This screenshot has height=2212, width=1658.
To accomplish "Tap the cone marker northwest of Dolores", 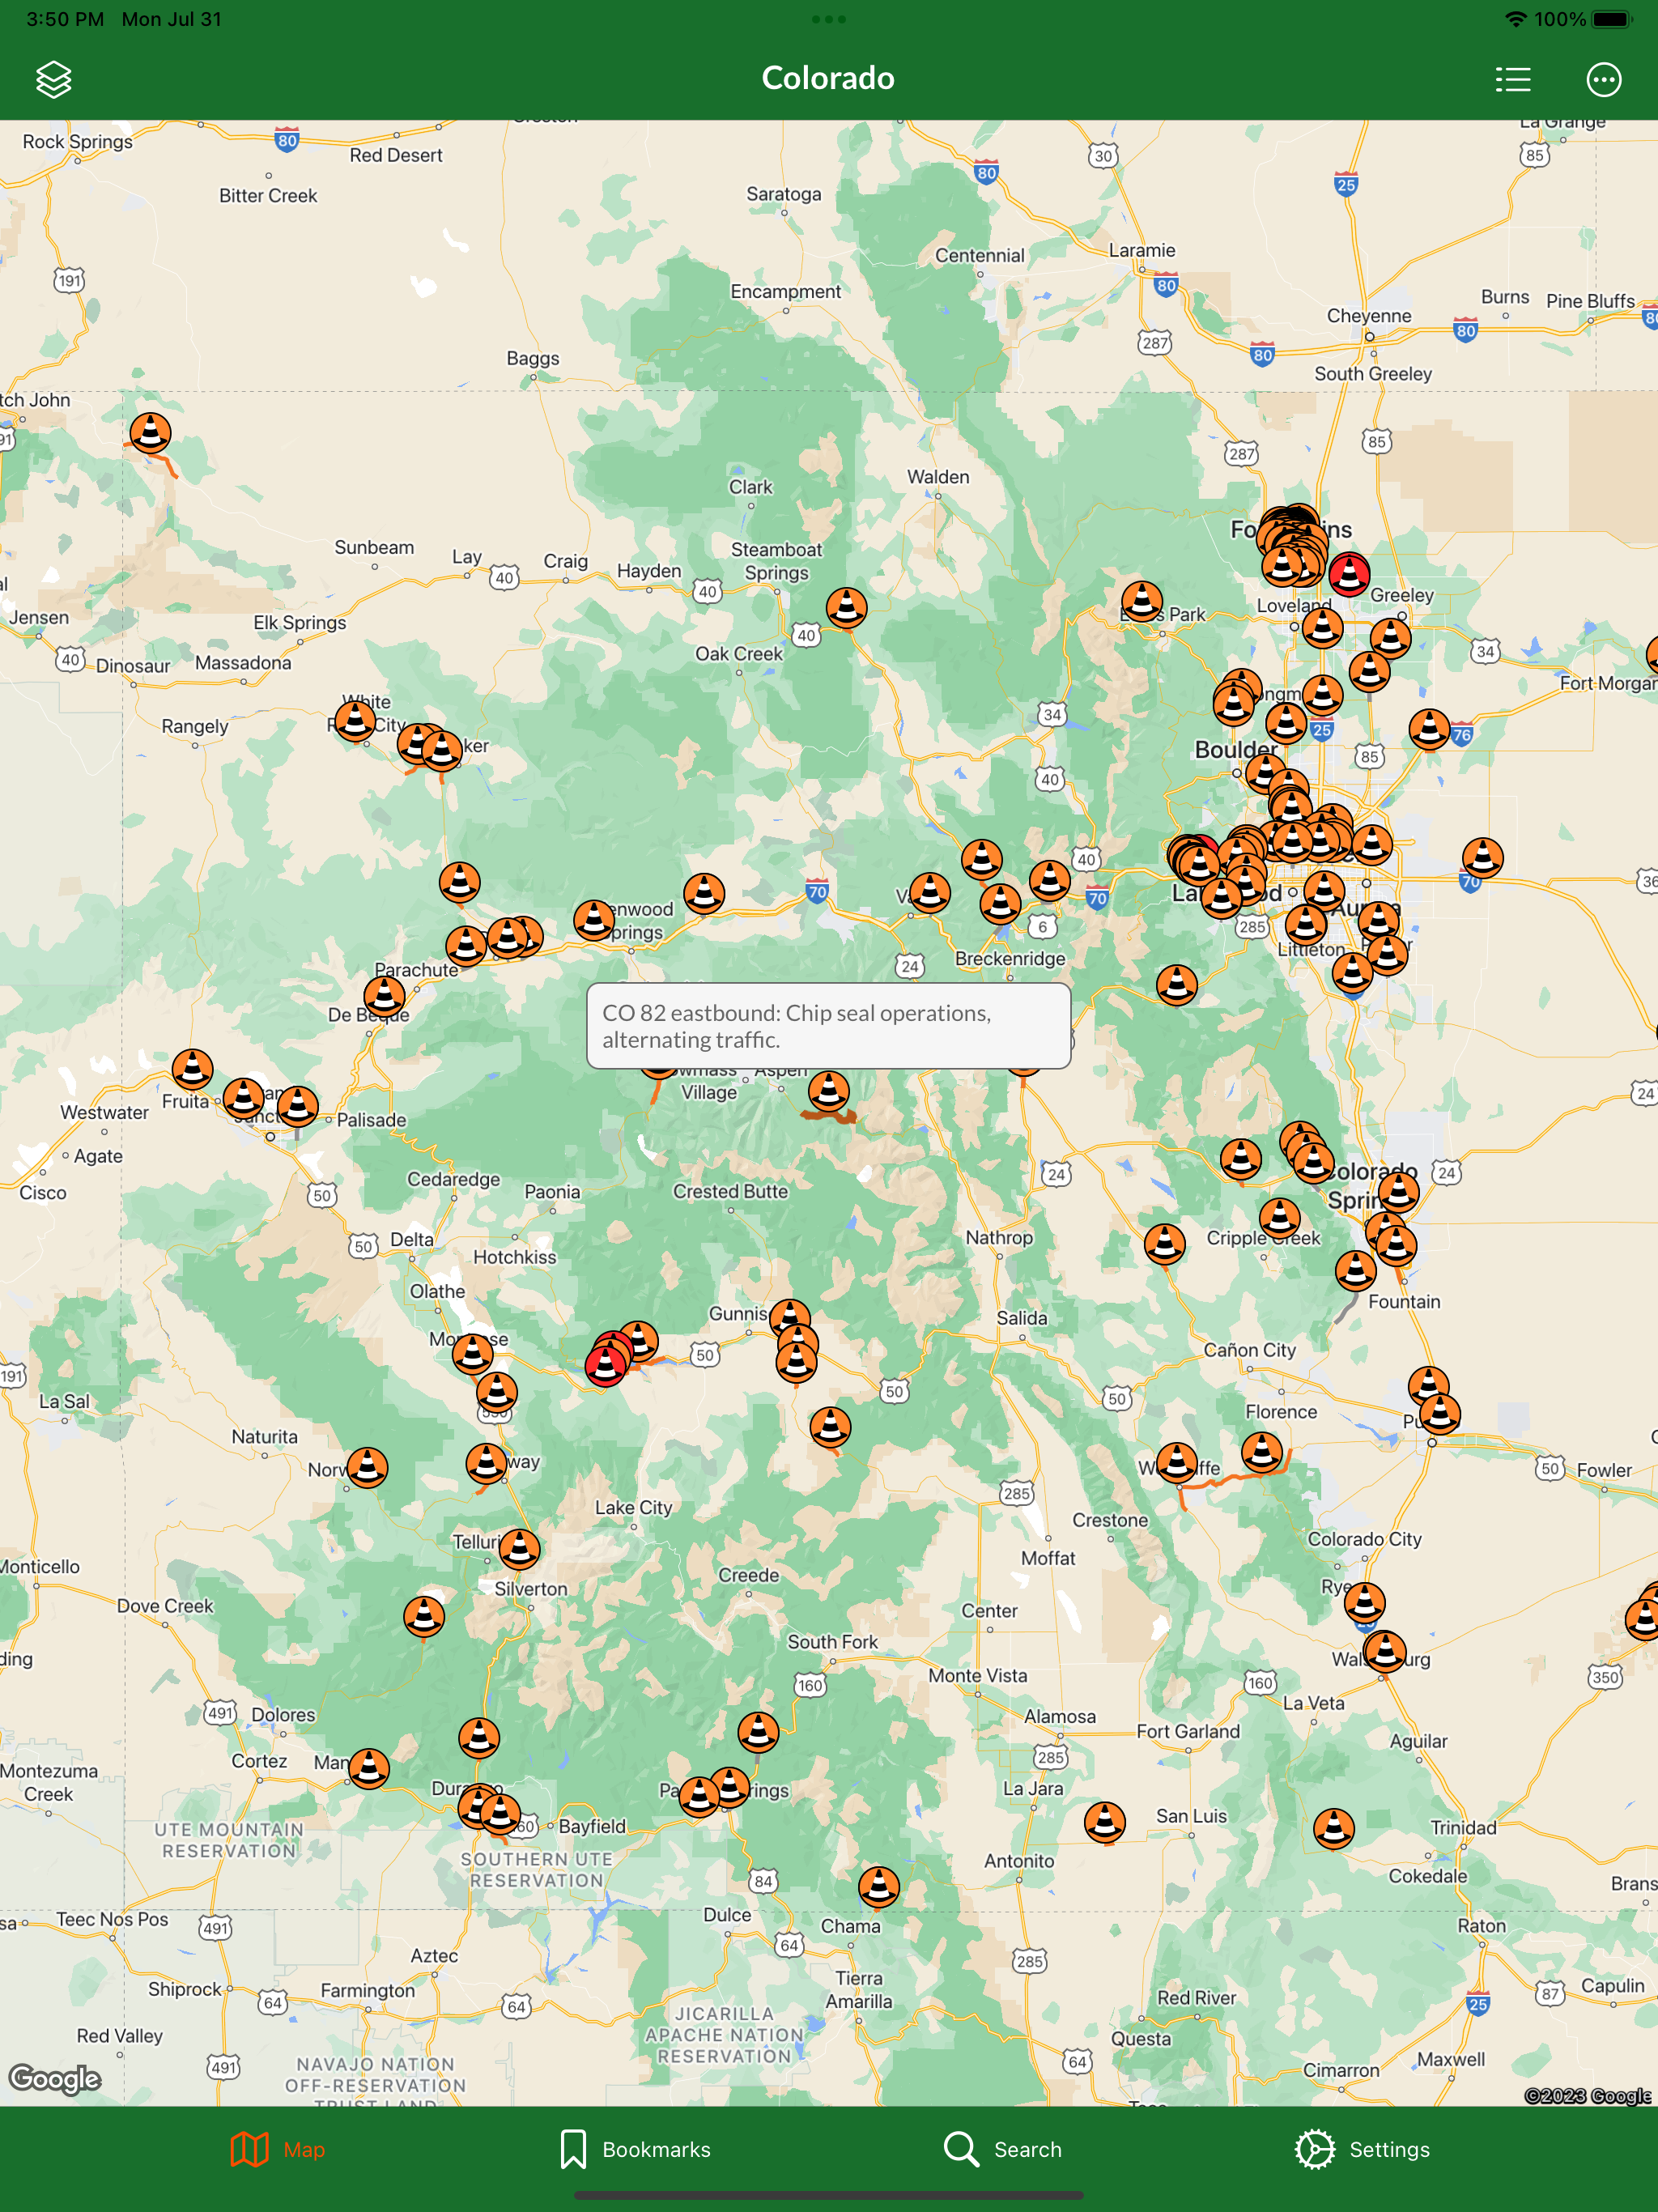I will [424, 1616].
